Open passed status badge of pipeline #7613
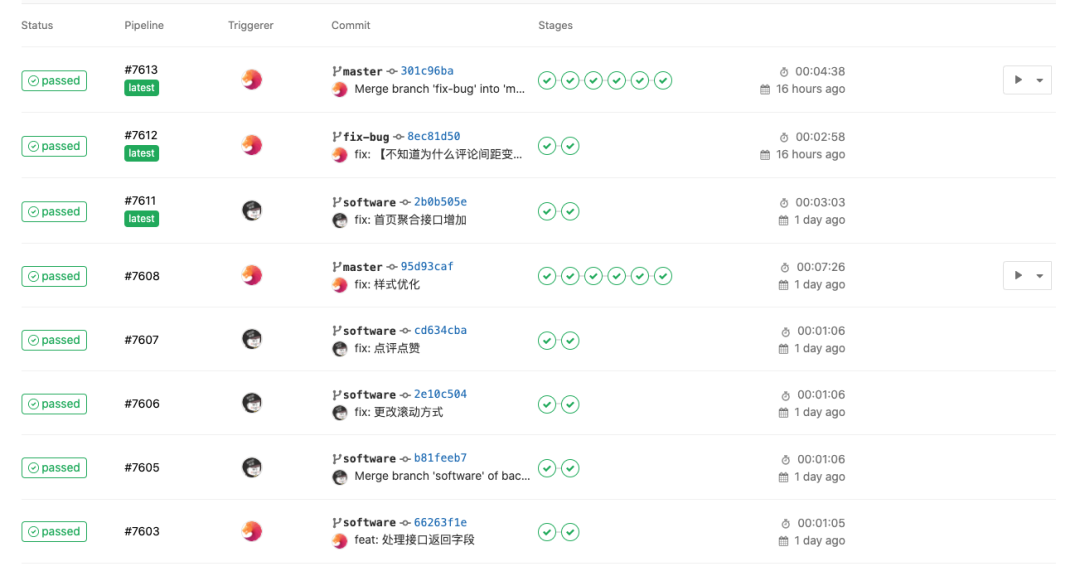Viewport: 1080px width, 576px height. [54, 81]
